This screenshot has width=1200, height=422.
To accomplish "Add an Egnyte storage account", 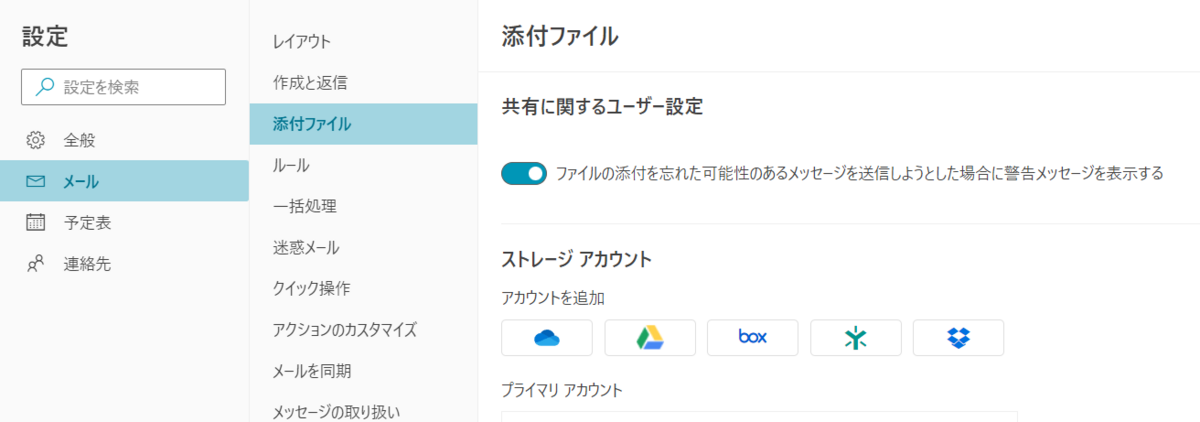I will pyautogui.click(x=856, y=338).
